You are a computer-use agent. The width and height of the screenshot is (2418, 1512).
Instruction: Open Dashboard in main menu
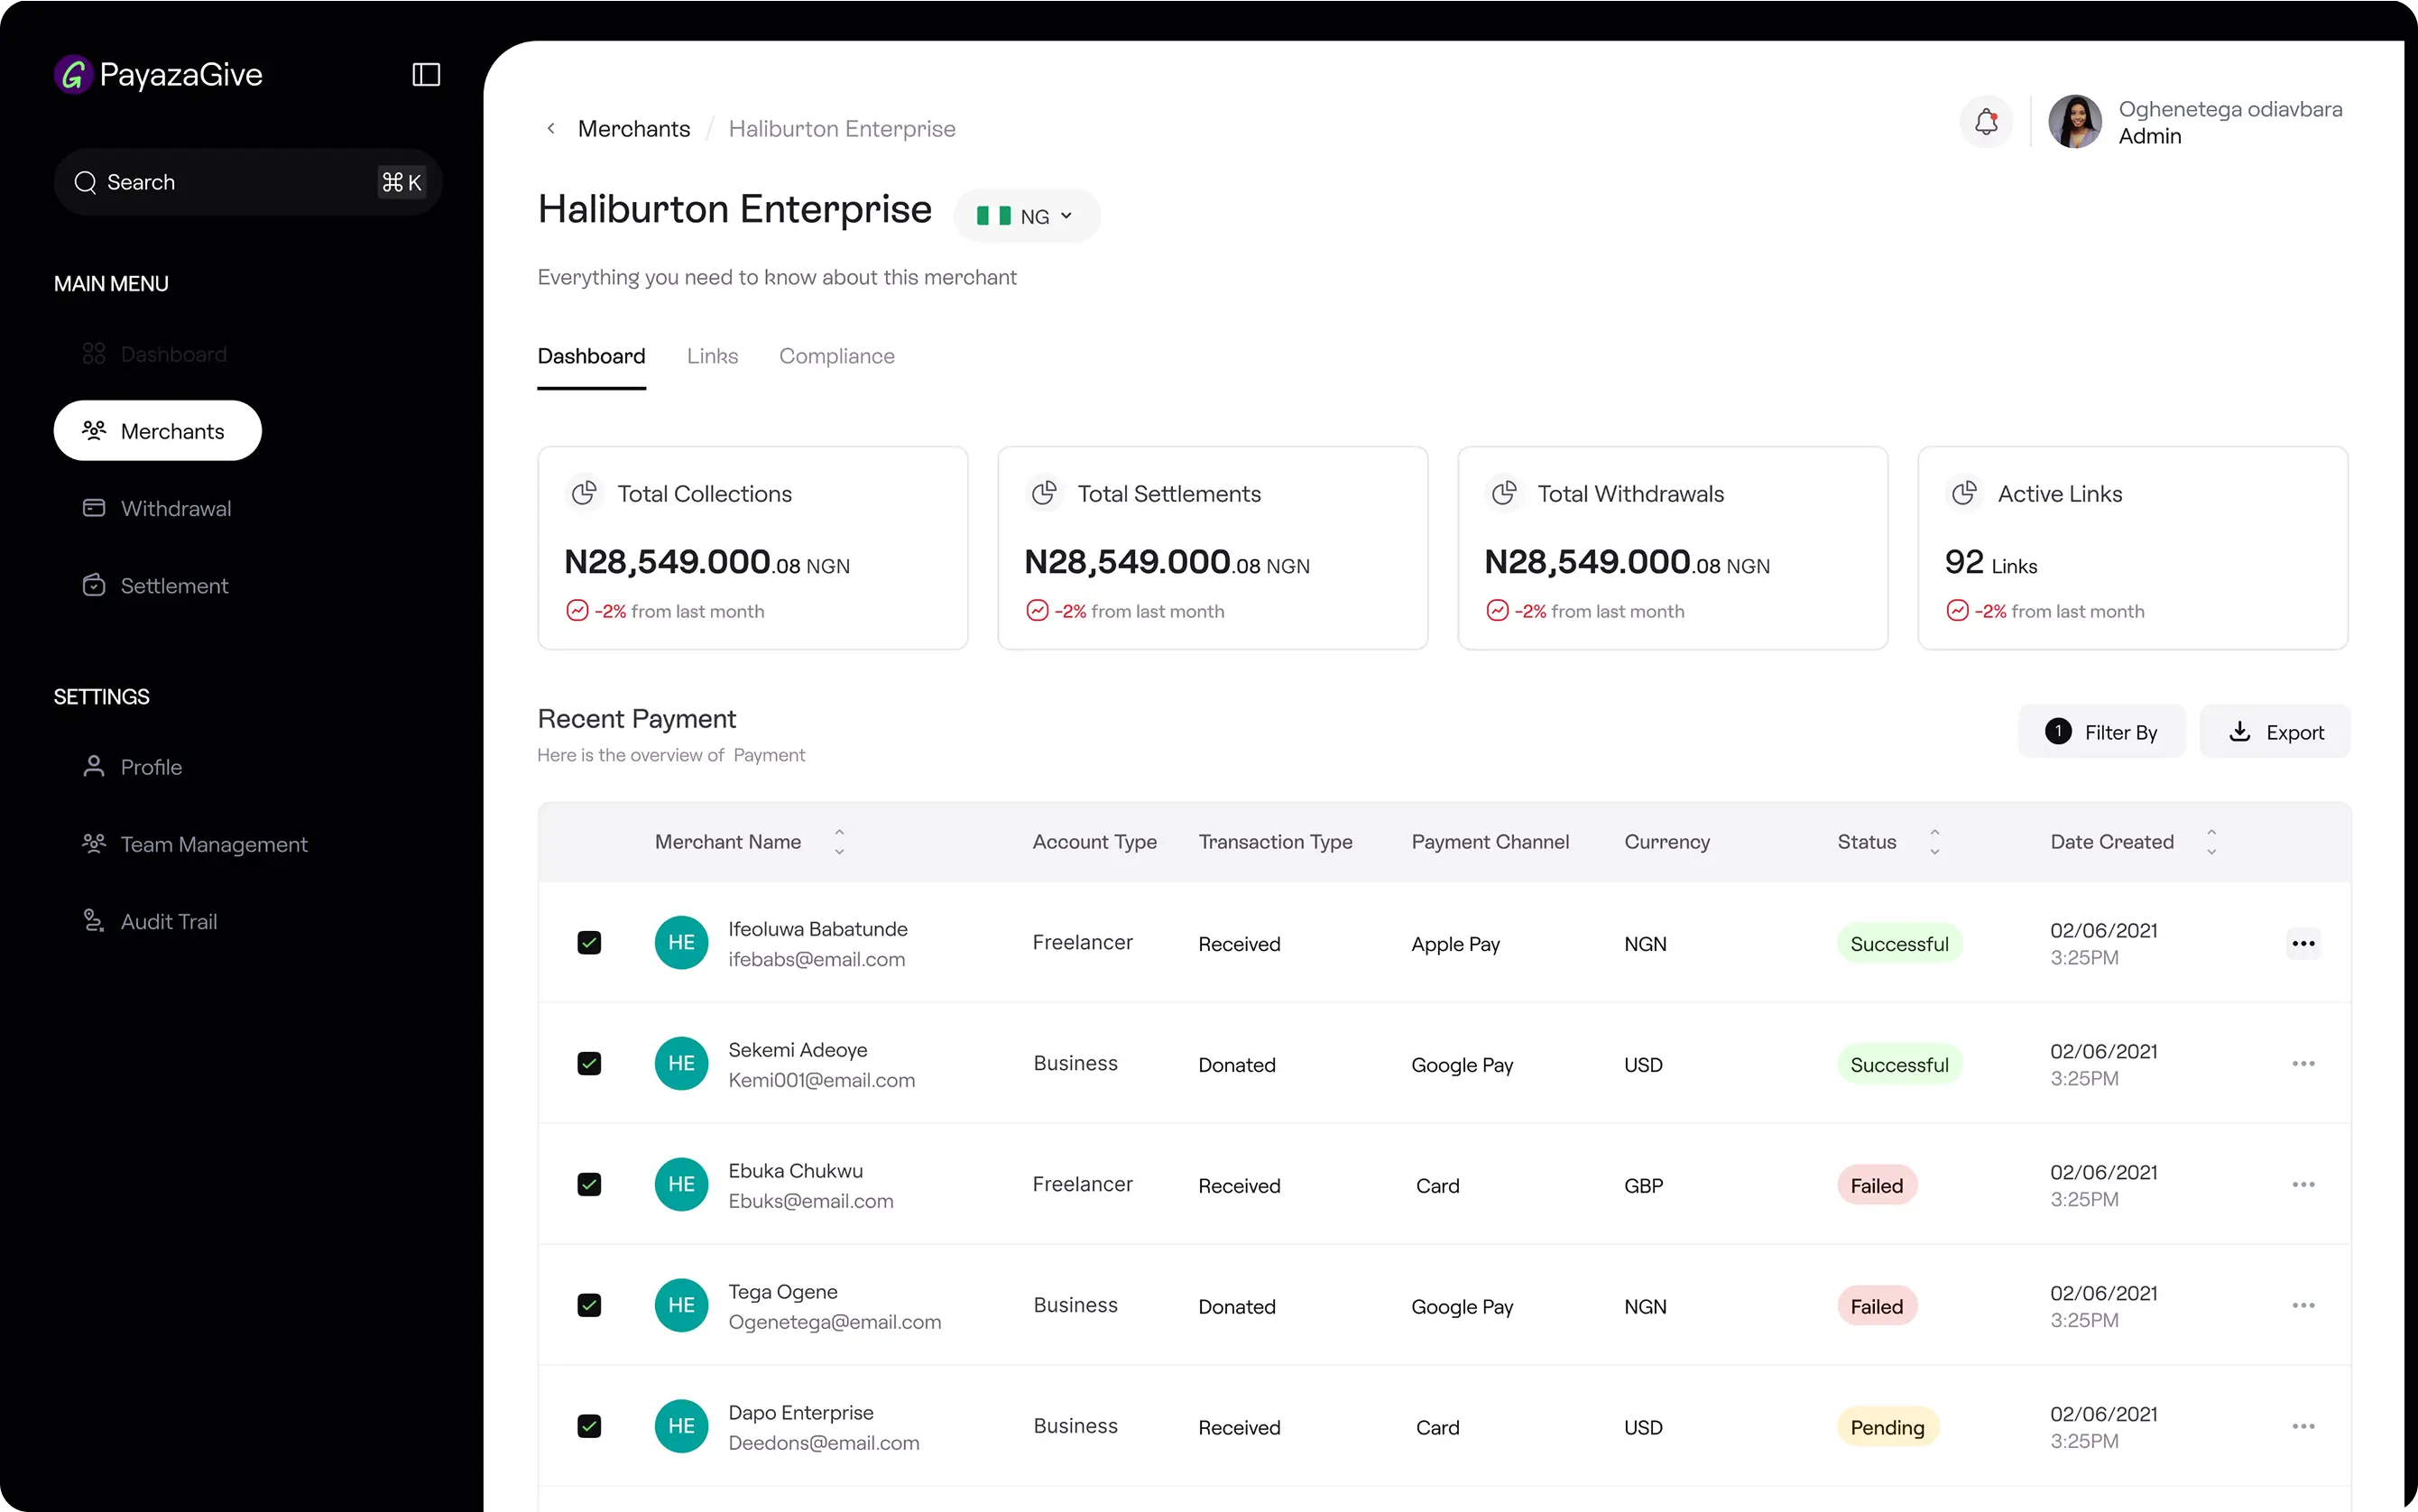155,354
